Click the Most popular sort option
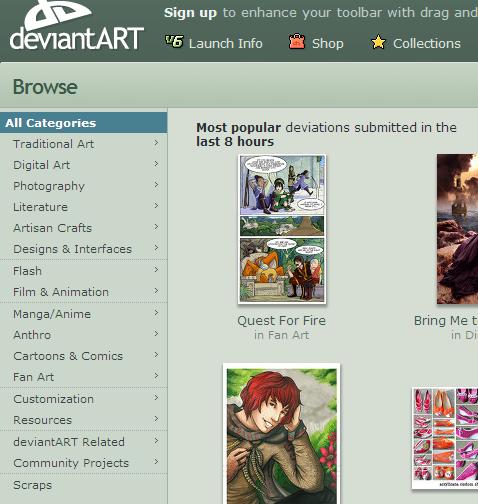The image size is (478, 504). click(238, 128)
